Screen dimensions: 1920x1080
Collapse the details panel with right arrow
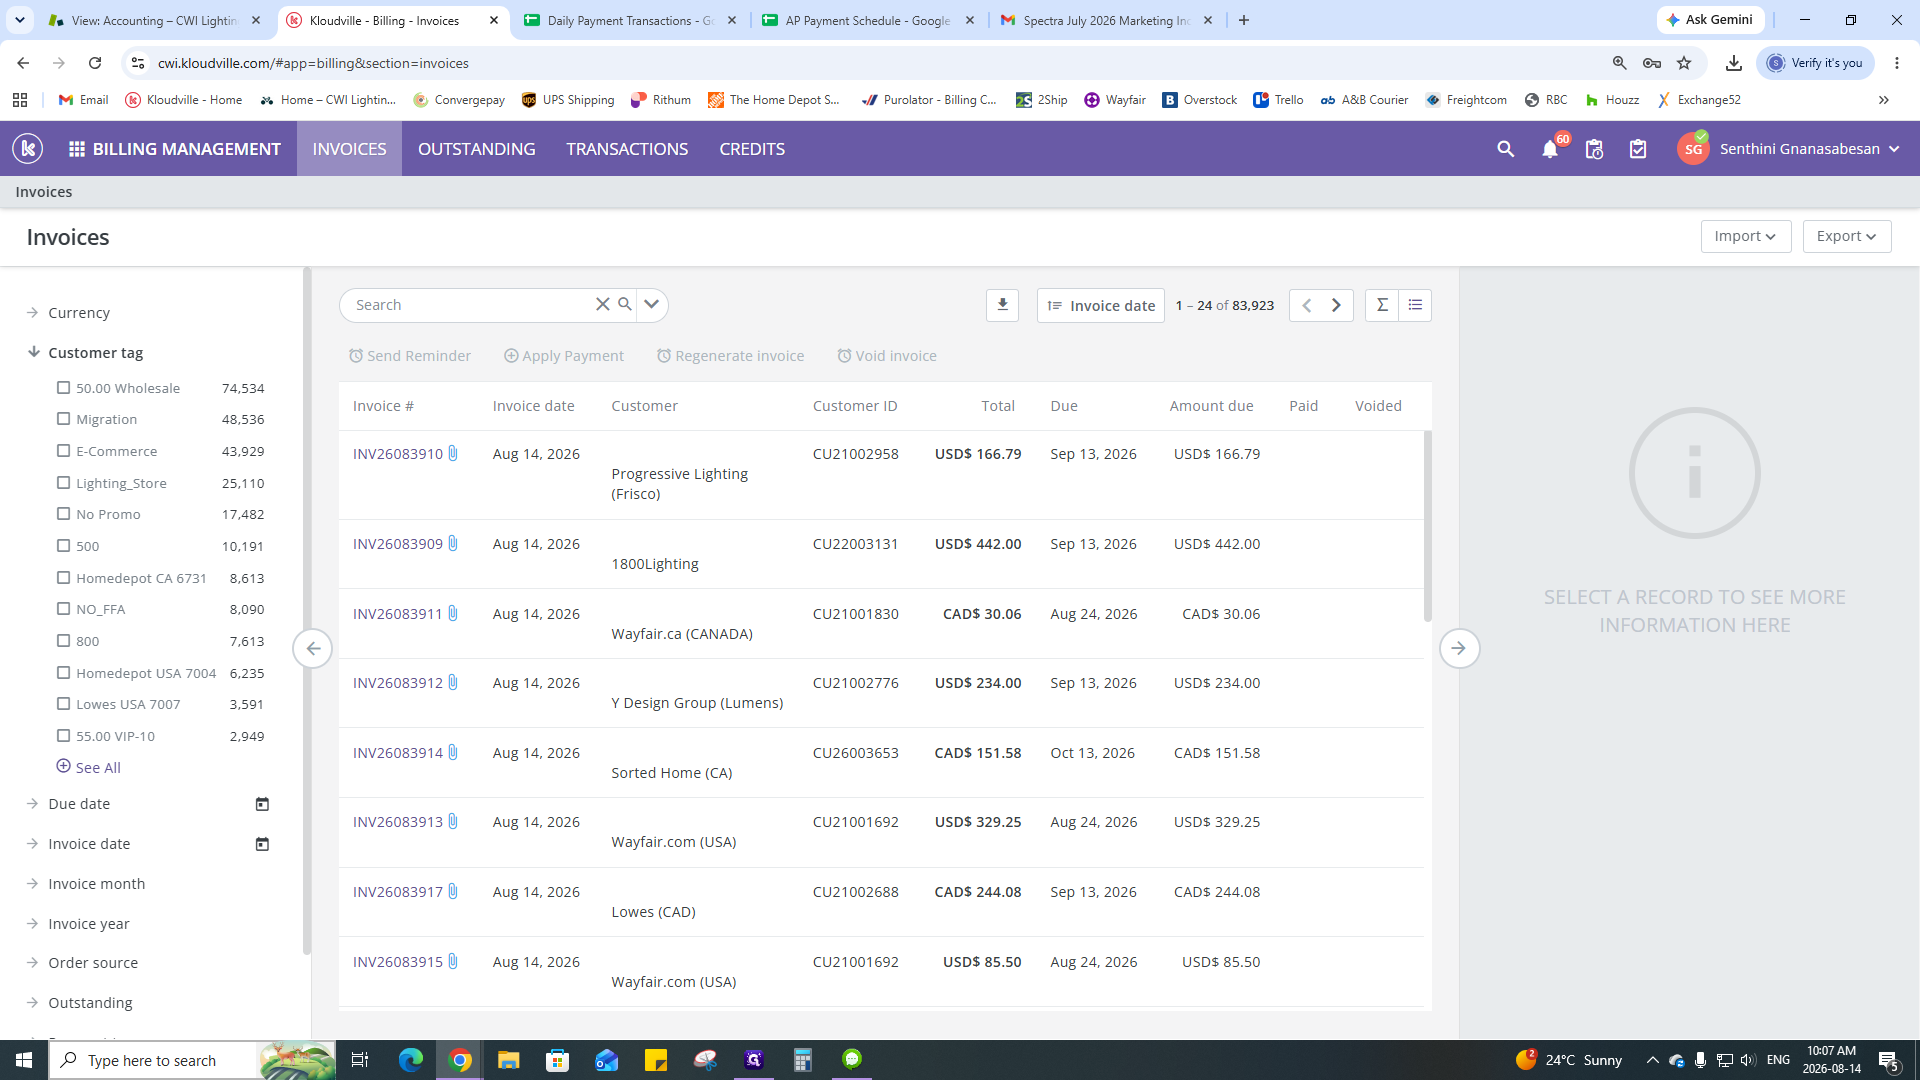[1459, 648]
